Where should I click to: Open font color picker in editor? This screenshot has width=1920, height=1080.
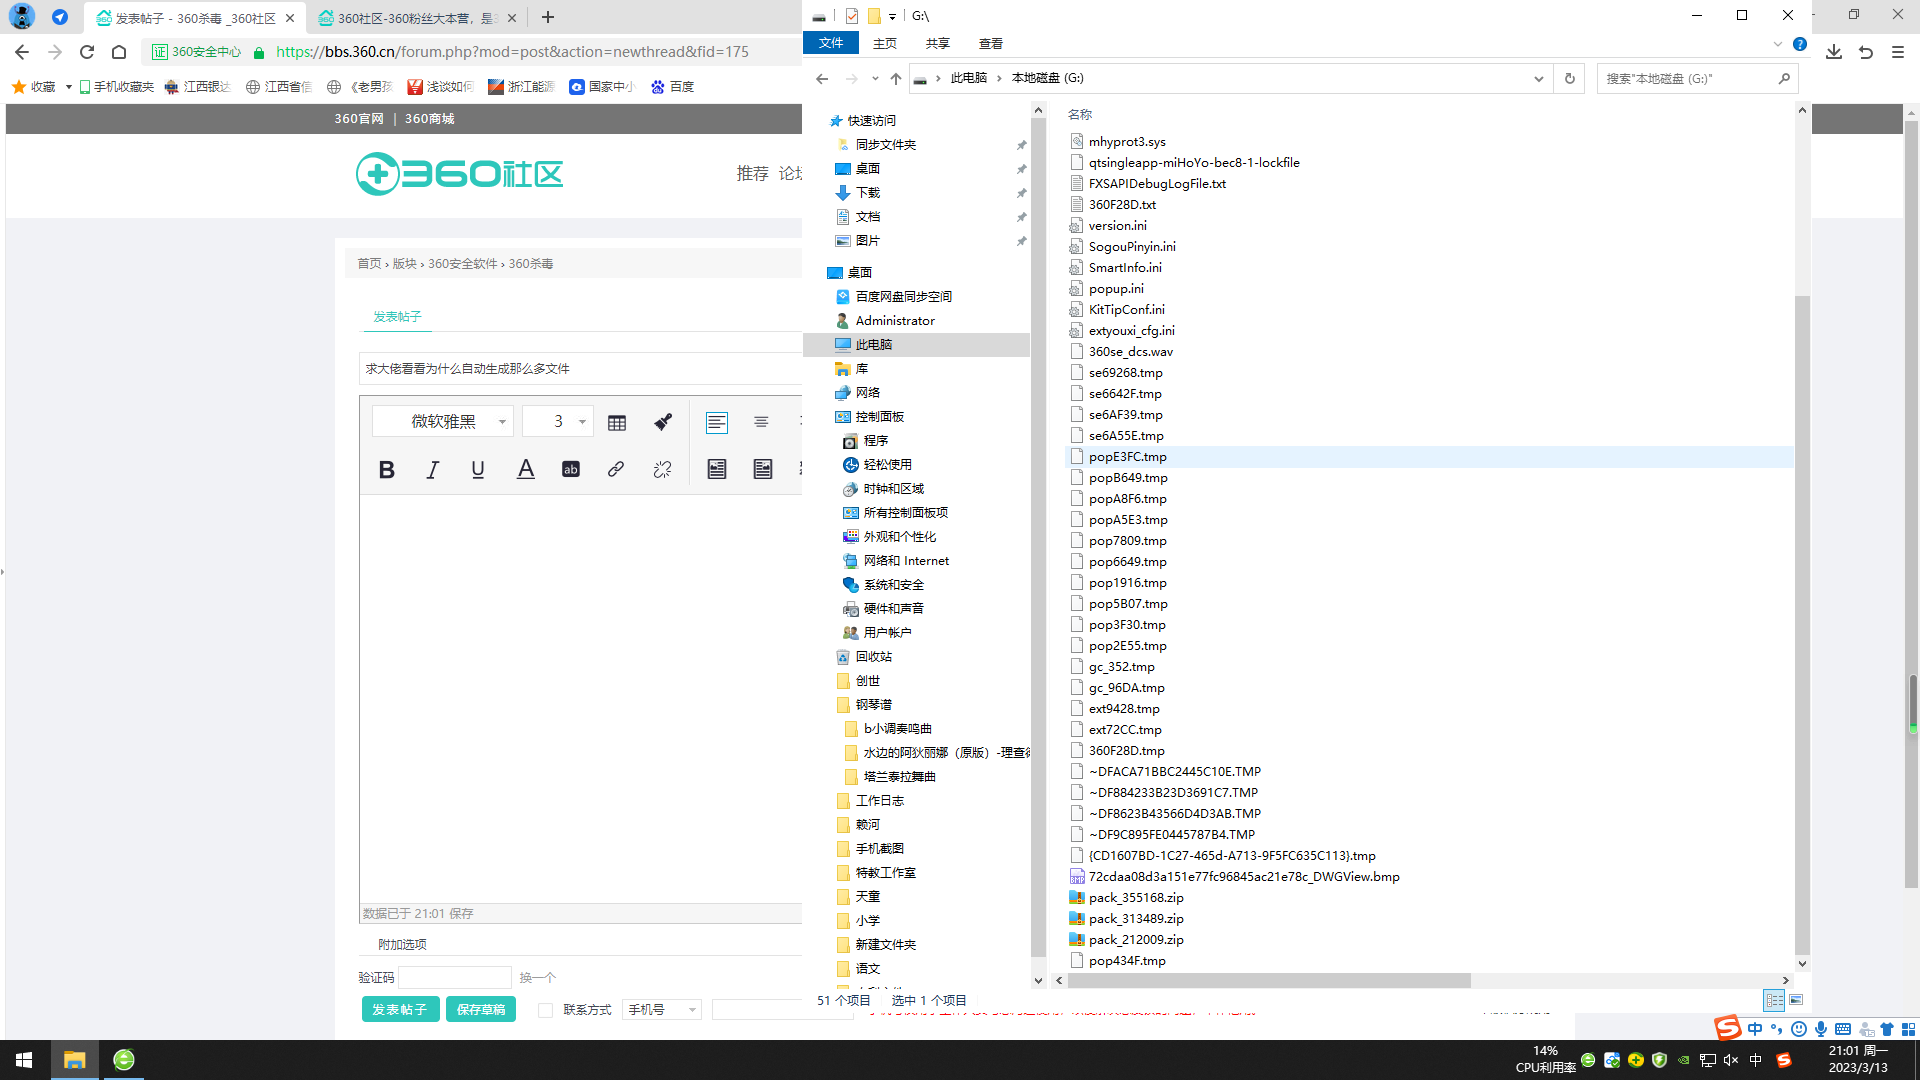point(525,470)
